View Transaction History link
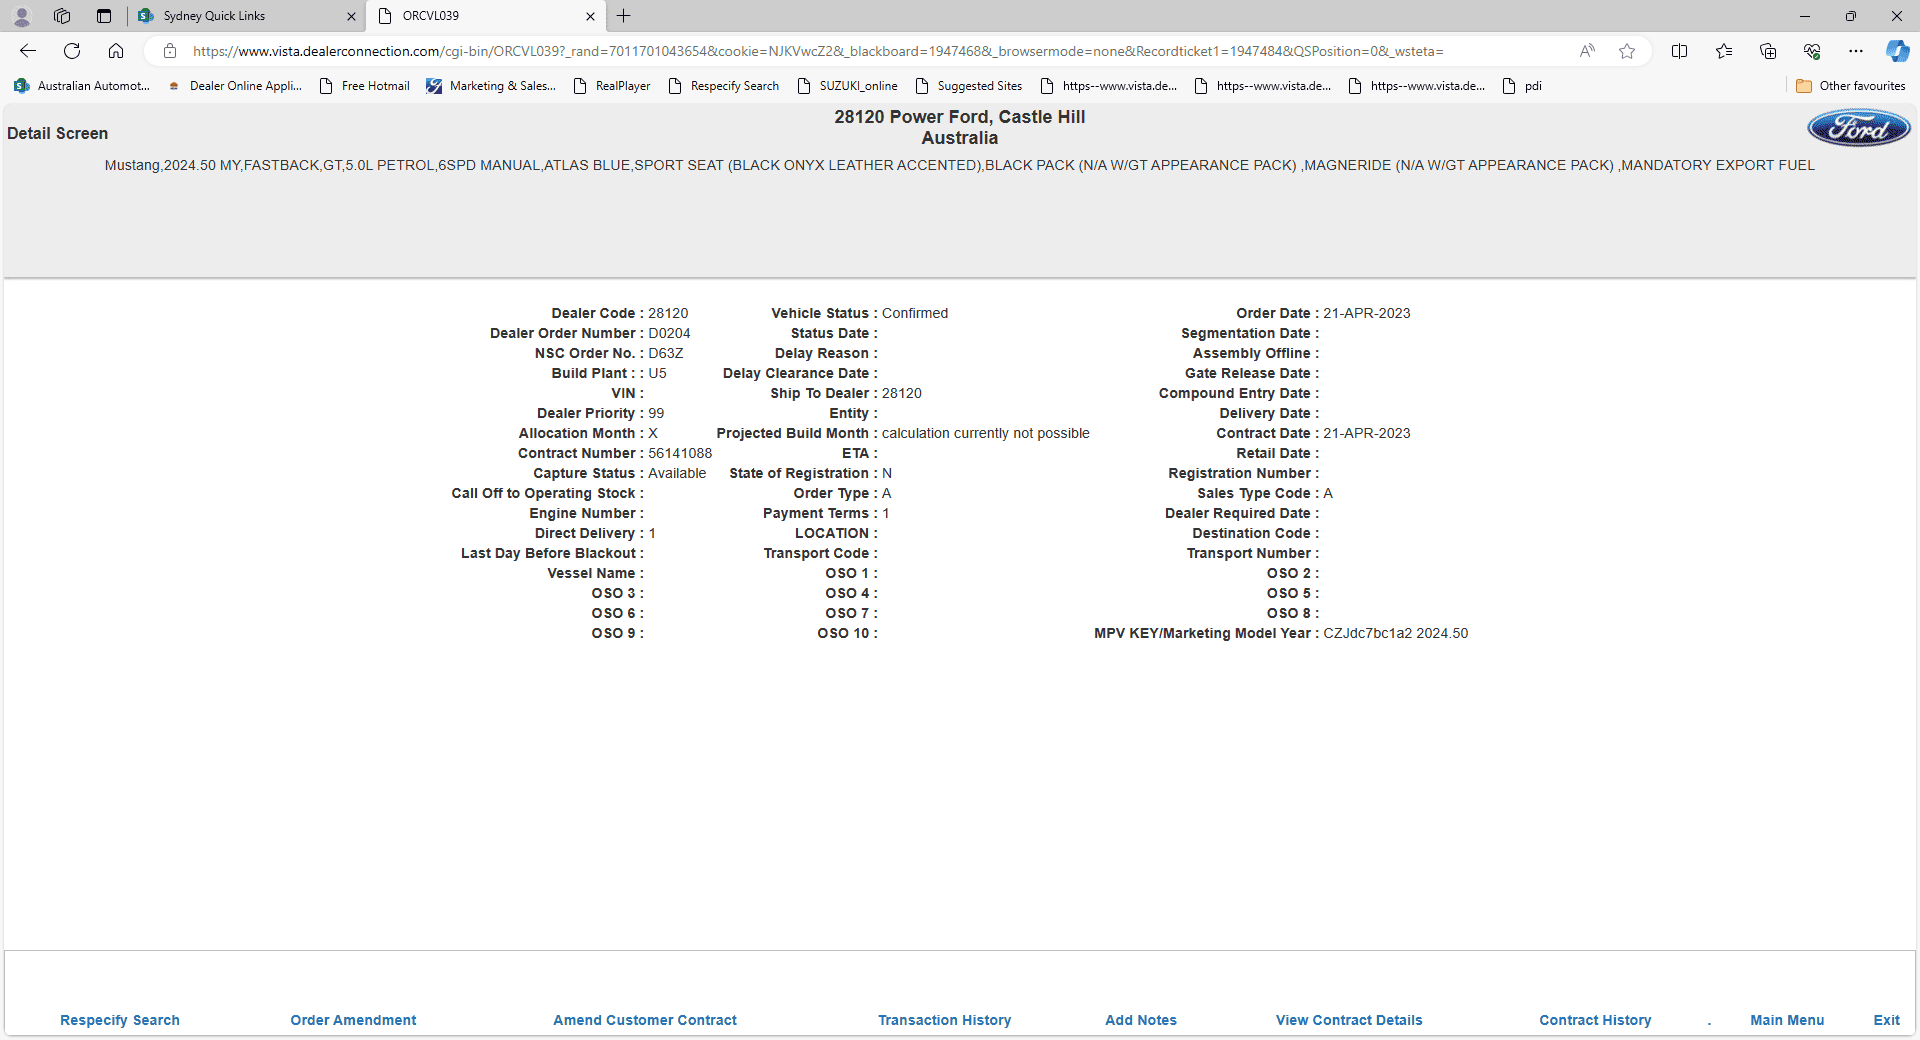Screen dimensions: 1920x1040 944,1020
